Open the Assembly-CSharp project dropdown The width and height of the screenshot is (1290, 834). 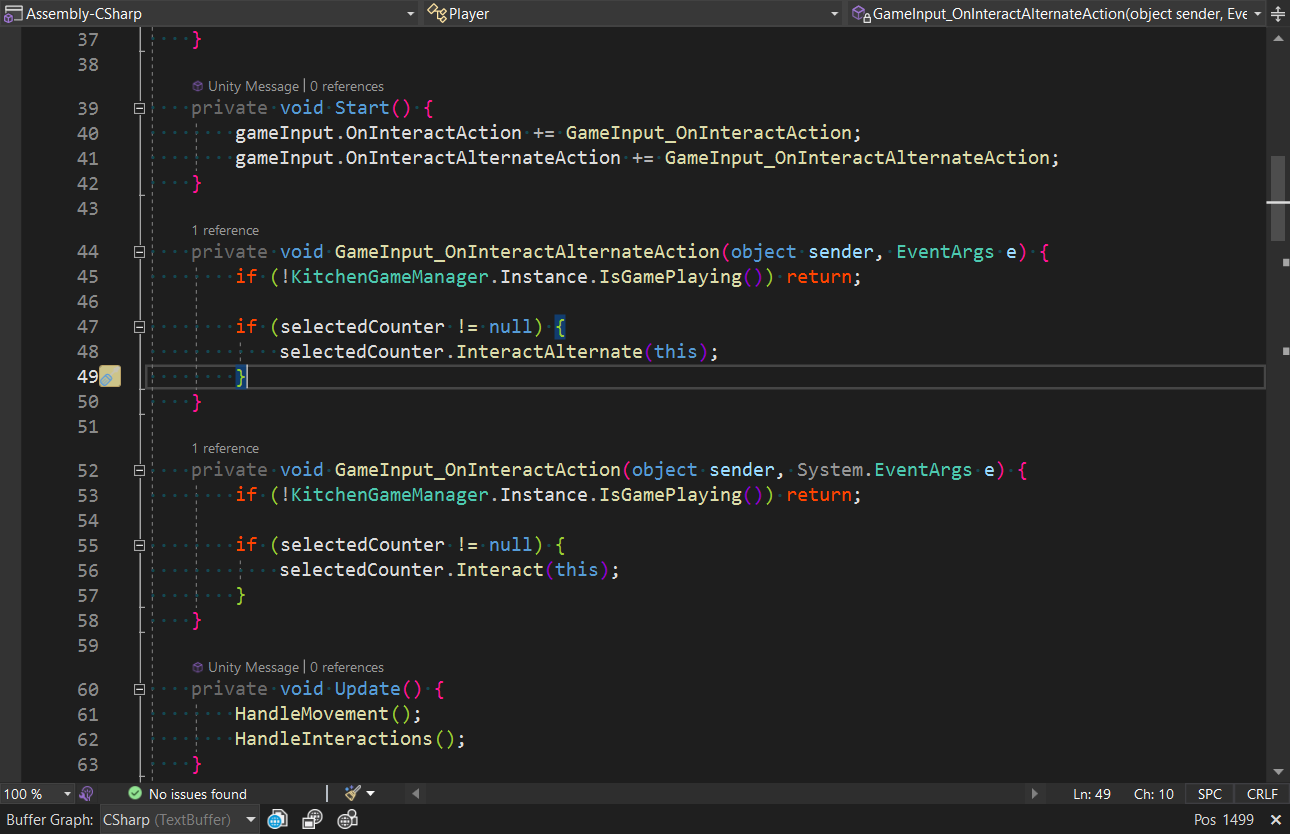(x=210, y=13)
